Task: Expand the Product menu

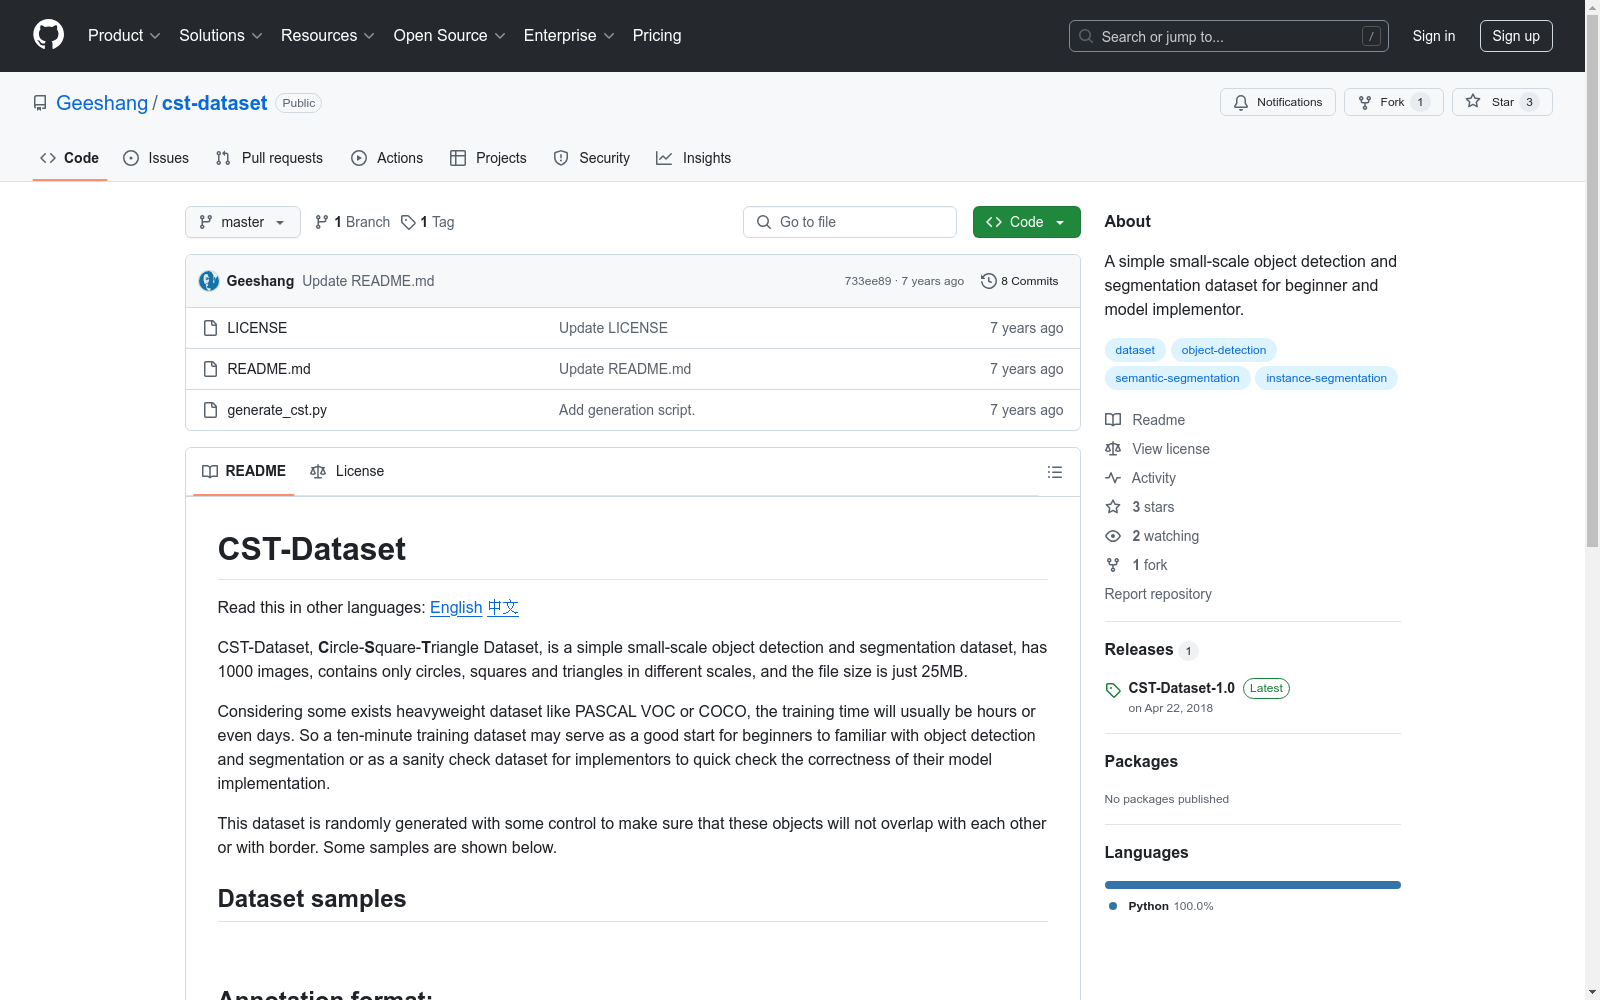Action: (124, 35)
